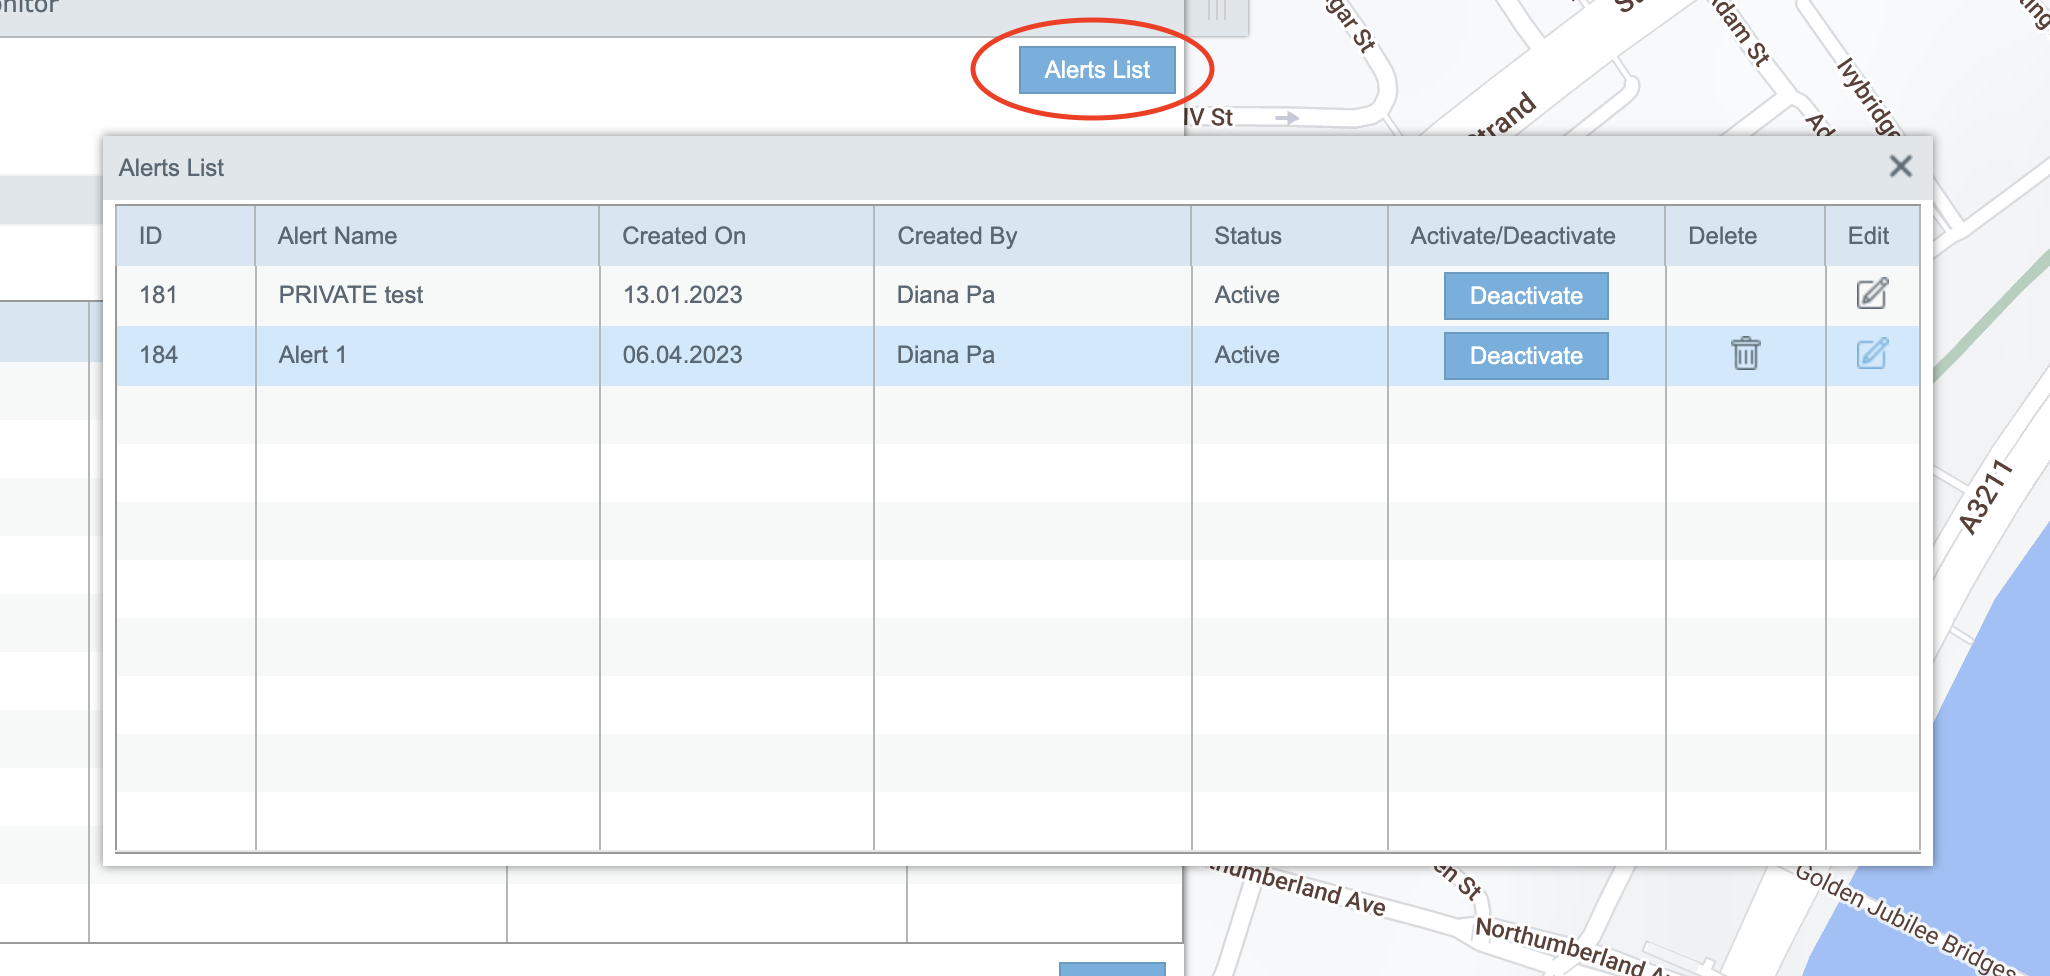
Task: Click the Status column header
Action: click(x=1247, y=236)
